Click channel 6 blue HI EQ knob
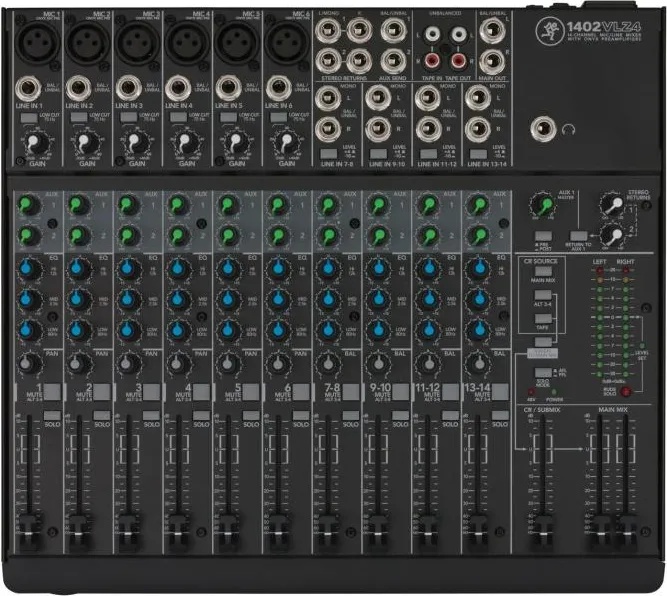This screenshot has height=596, width=667. [278, 268]
